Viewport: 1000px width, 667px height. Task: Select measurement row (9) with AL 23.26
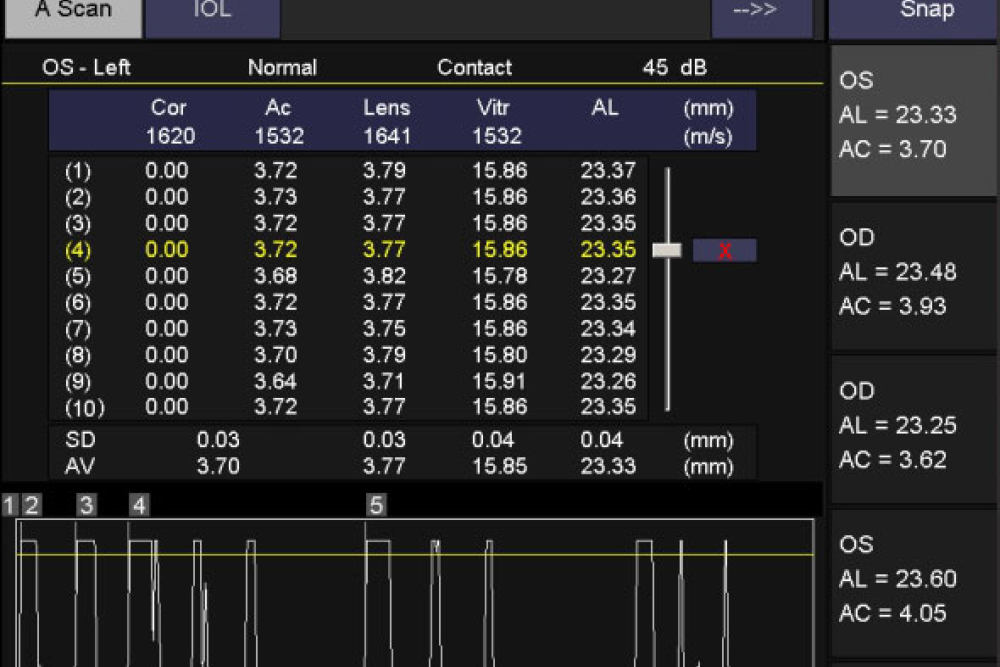(x=350, y=381)
